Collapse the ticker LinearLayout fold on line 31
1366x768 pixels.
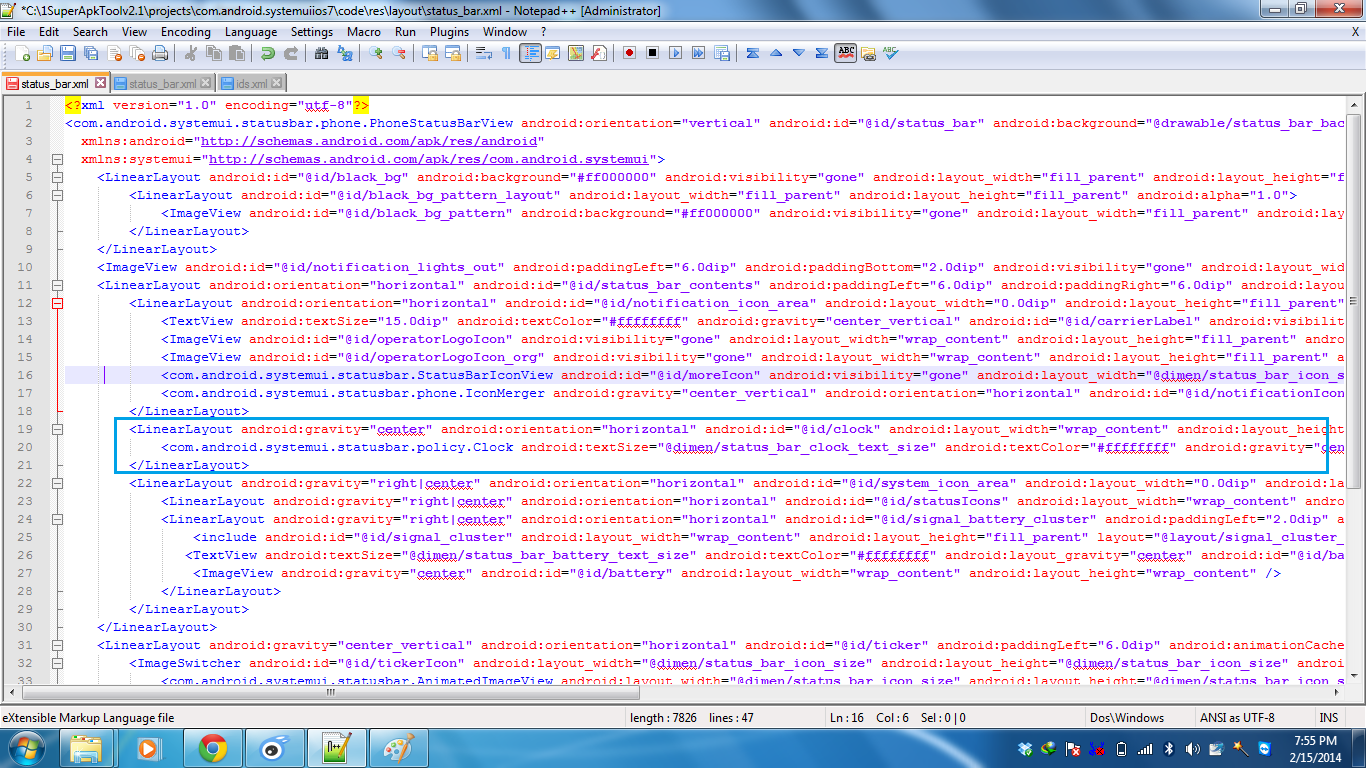pos(57,645)
